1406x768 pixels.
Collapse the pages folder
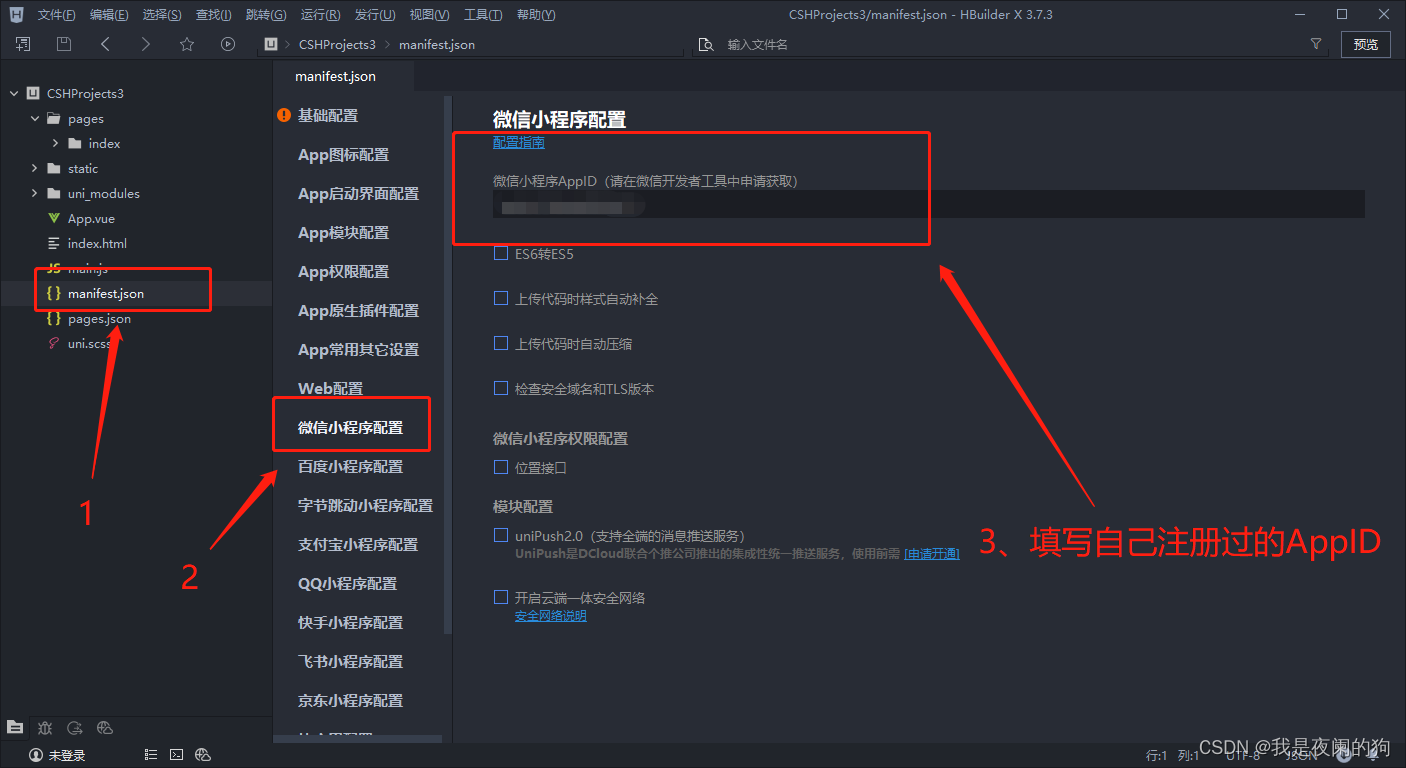coord(35,118)
